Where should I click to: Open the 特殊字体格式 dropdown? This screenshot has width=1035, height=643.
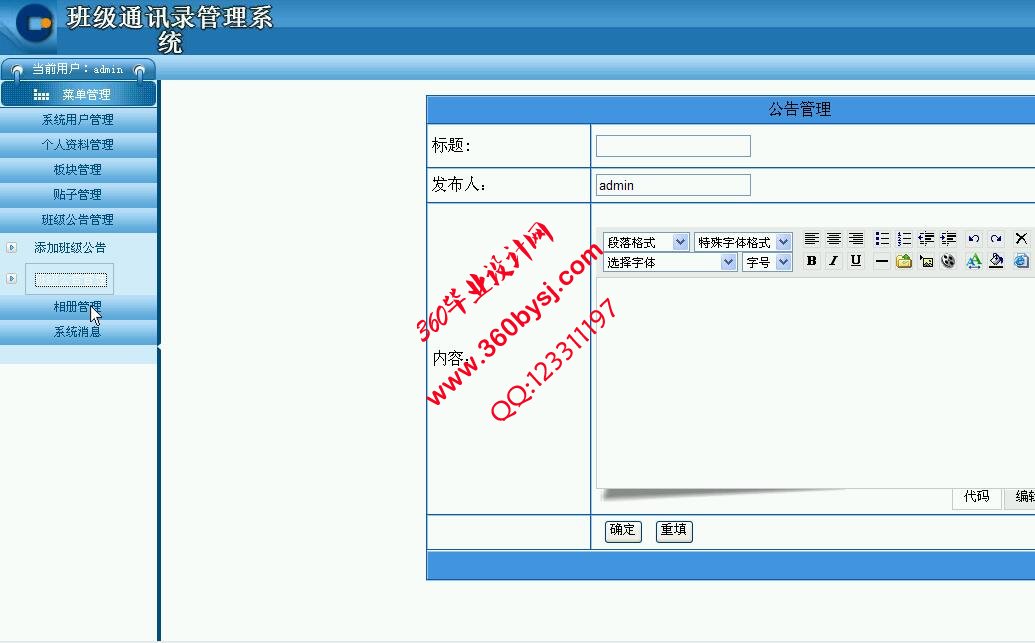point(743,242)
